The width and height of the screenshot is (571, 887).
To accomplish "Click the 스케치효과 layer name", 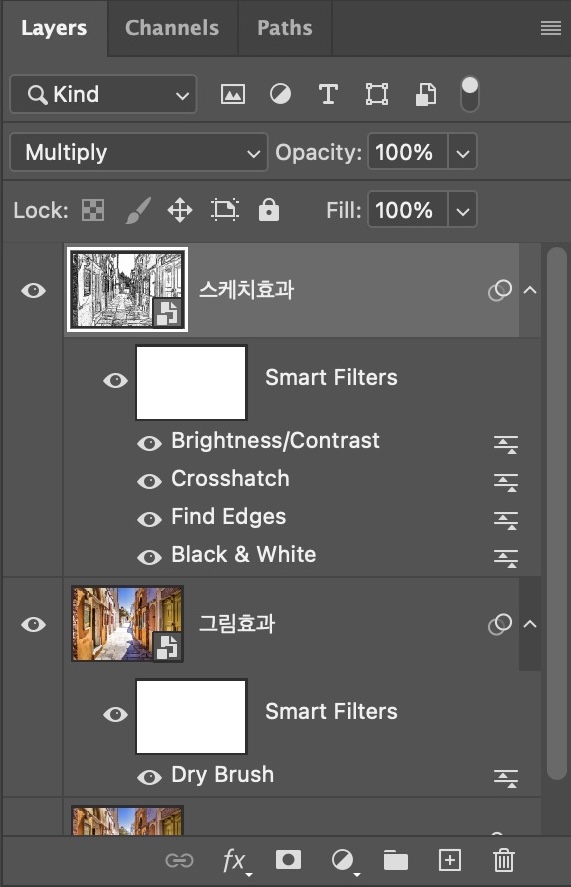I will tap(246, 290).
